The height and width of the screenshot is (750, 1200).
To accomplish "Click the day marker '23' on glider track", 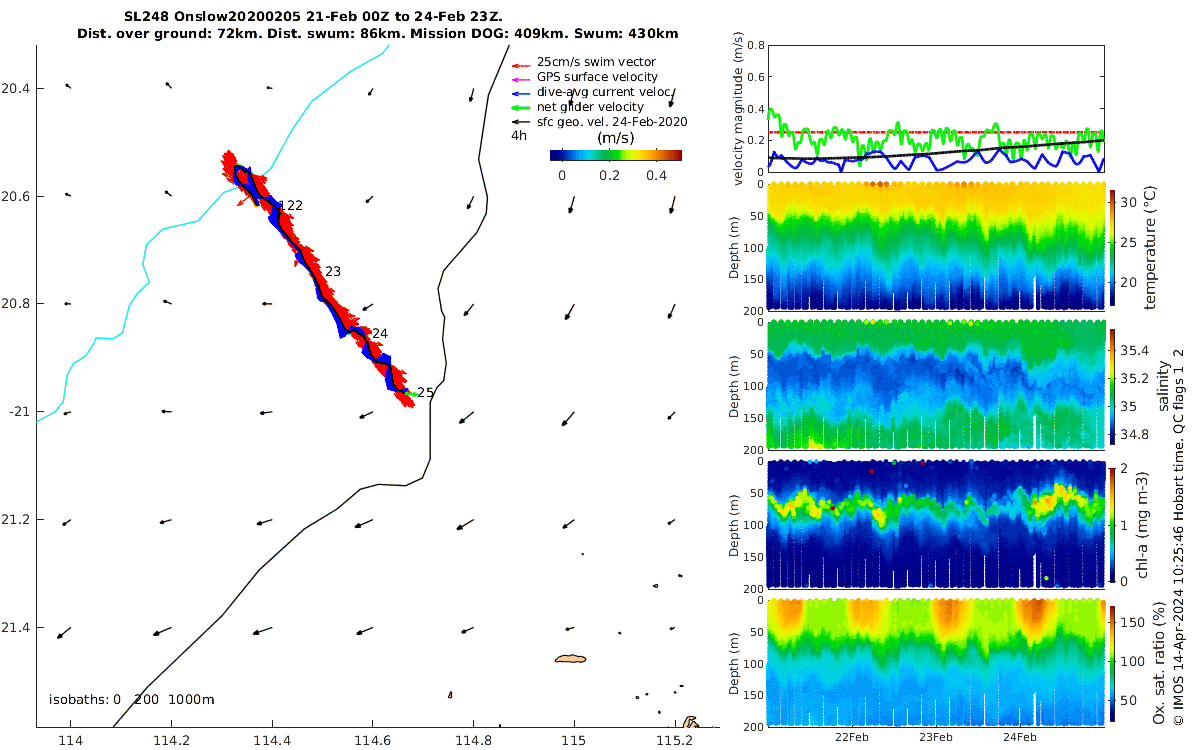I will 333,272.
